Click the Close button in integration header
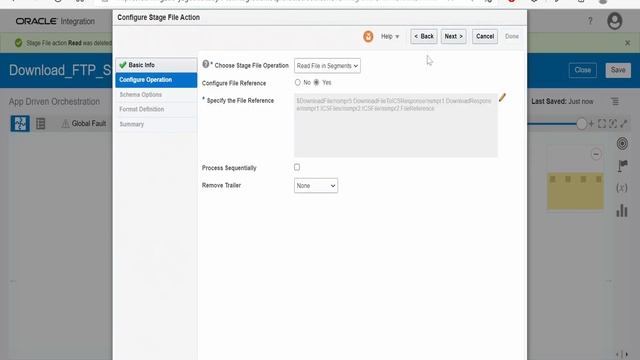 (x=582, y=70)
